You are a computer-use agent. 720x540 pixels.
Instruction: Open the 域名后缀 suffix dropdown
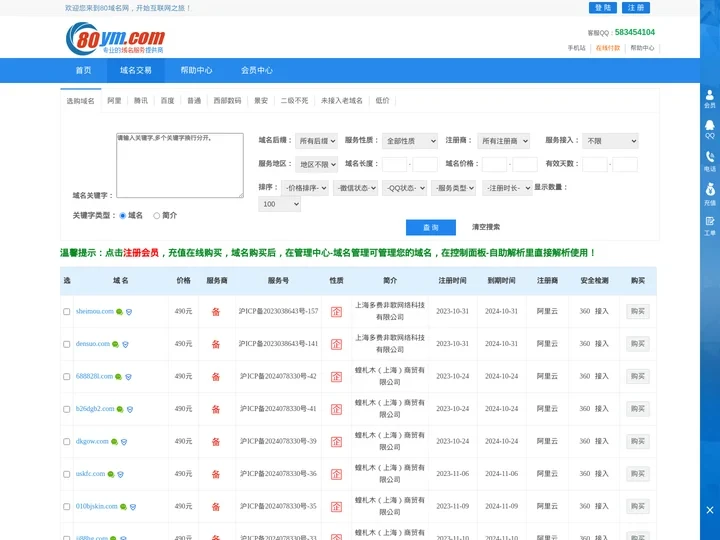[x=316, y=141]
